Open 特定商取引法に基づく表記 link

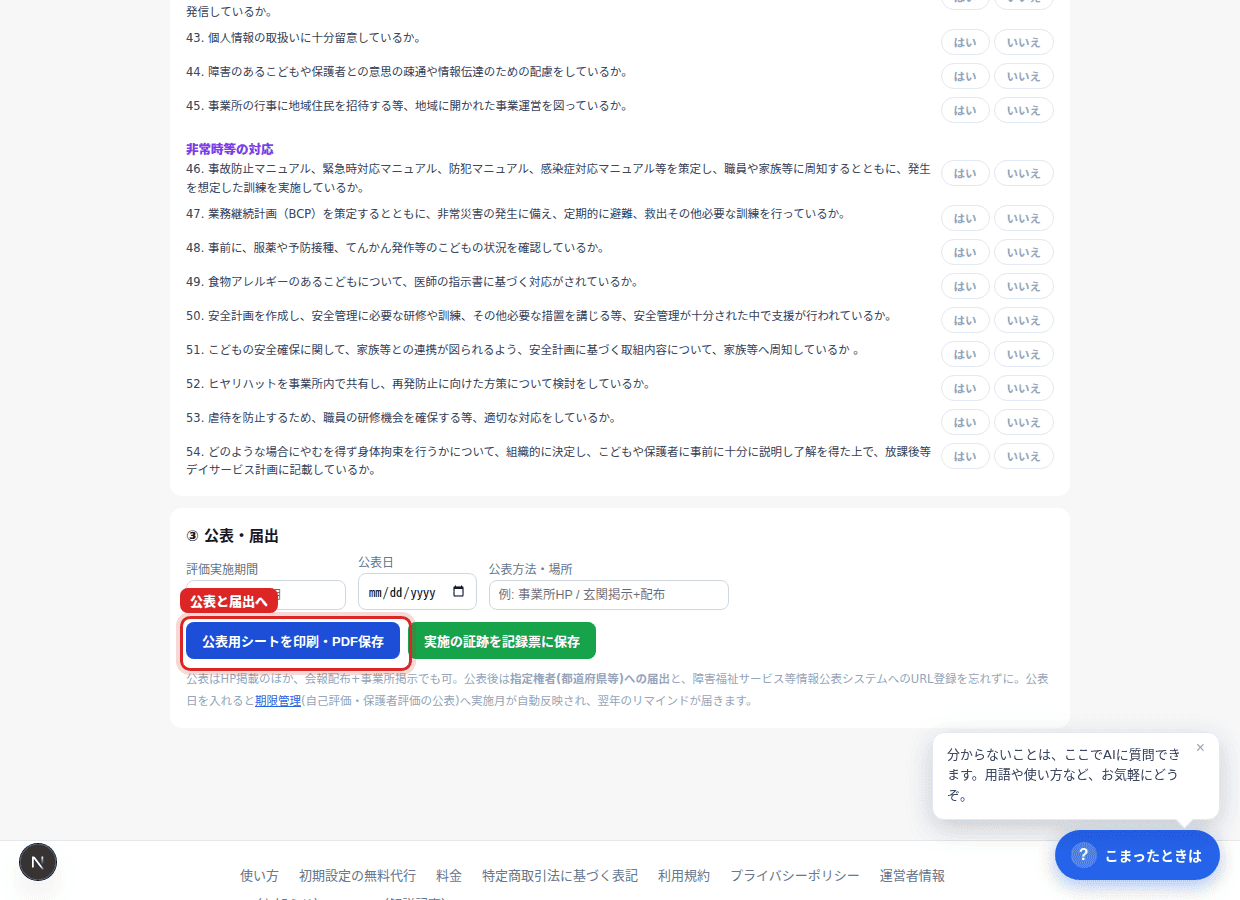coord(560,876)
